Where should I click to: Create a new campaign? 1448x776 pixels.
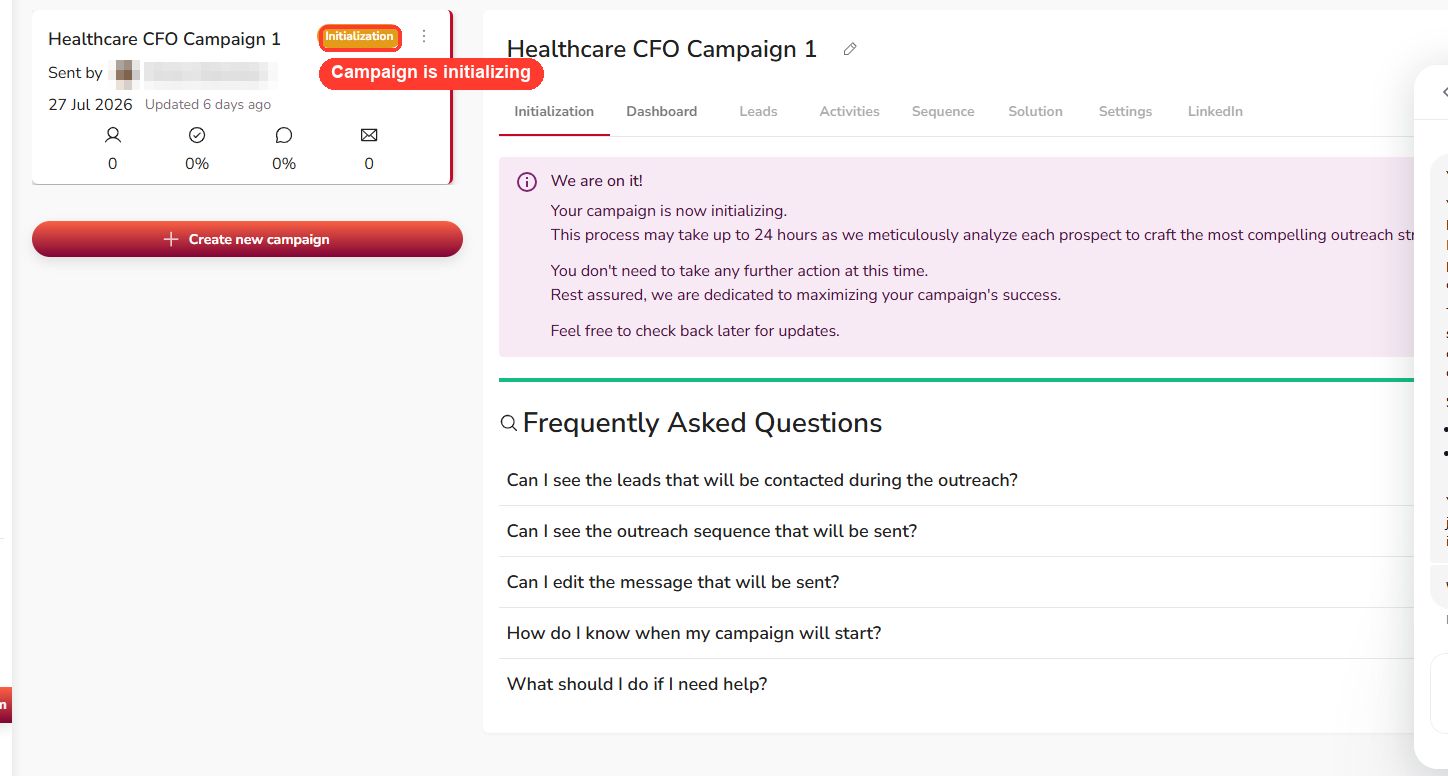(x=247, y=239)
